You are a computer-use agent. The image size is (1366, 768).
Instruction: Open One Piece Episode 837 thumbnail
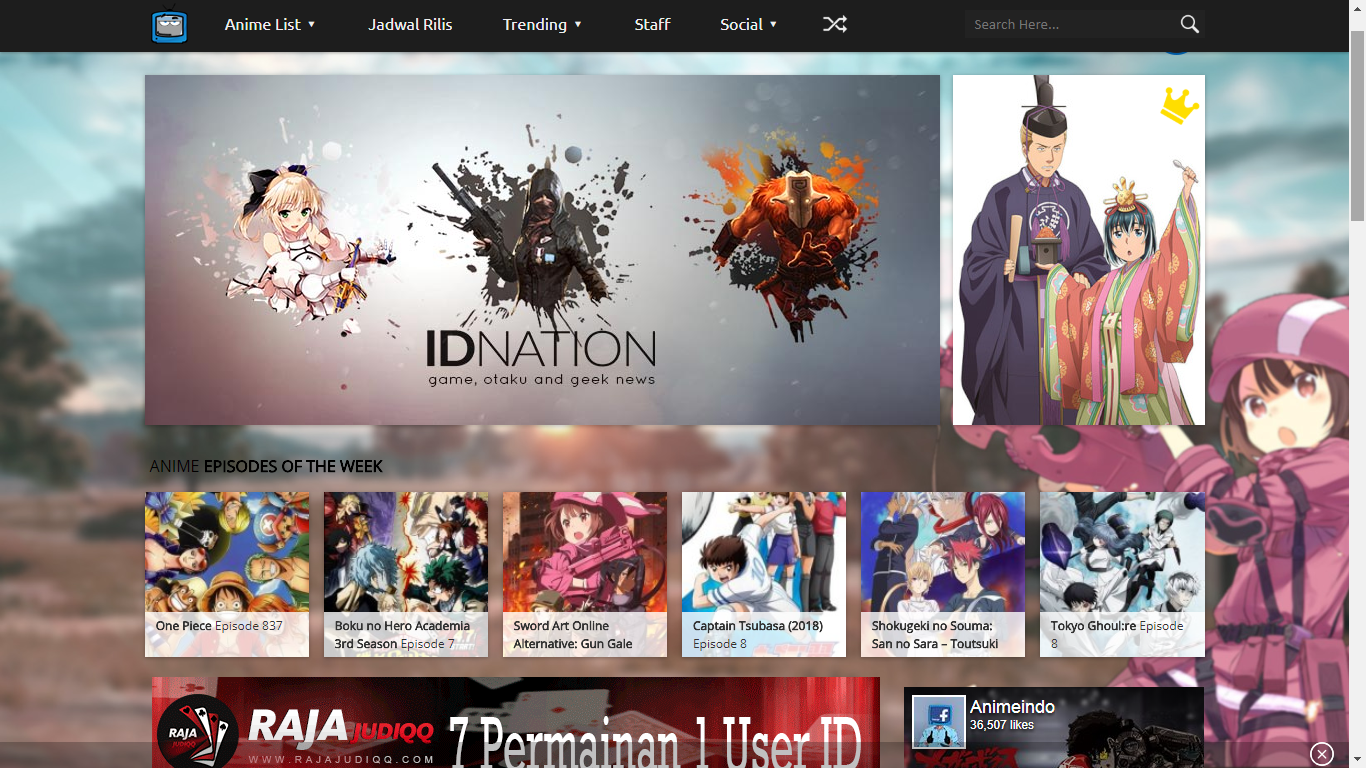coord(227,574)
